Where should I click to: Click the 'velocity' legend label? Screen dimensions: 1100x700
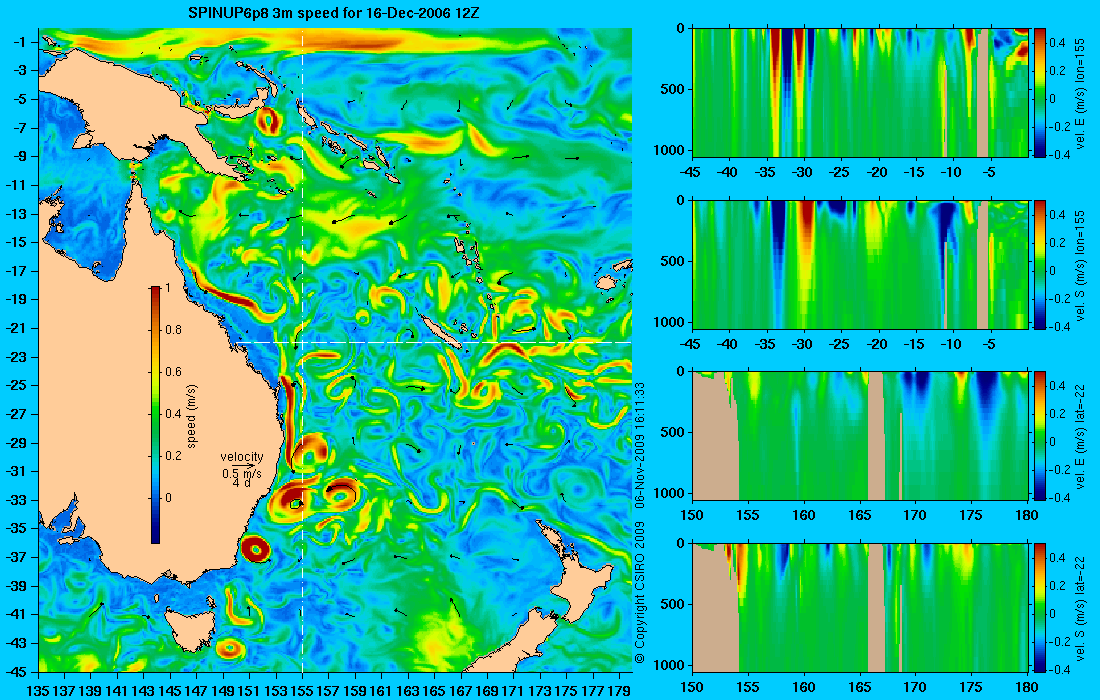tap(242, 457)
